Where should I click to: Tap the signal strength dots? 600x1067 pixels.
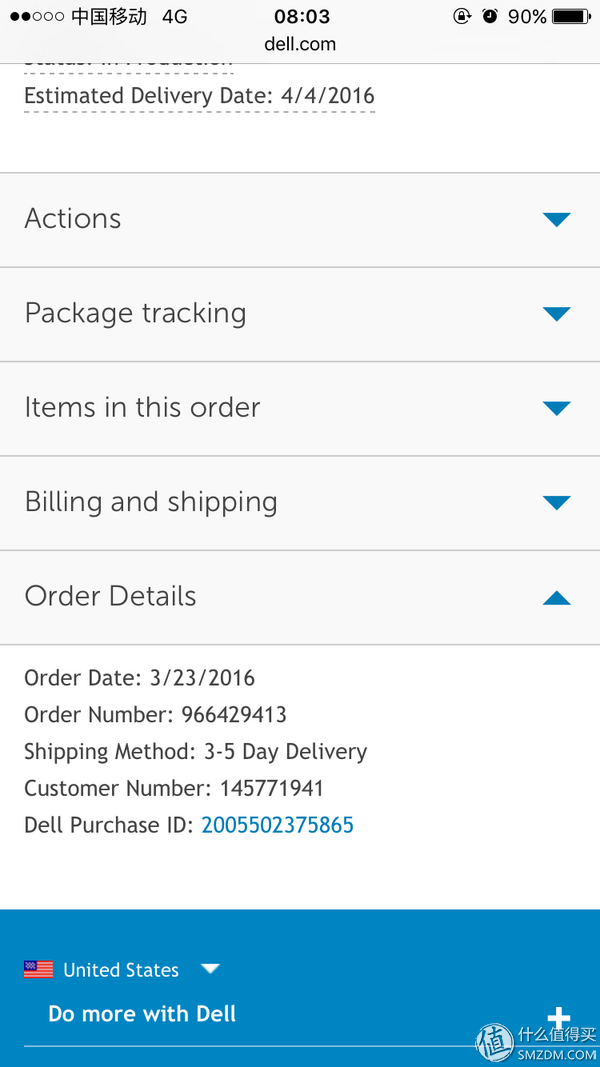(37, 16)
